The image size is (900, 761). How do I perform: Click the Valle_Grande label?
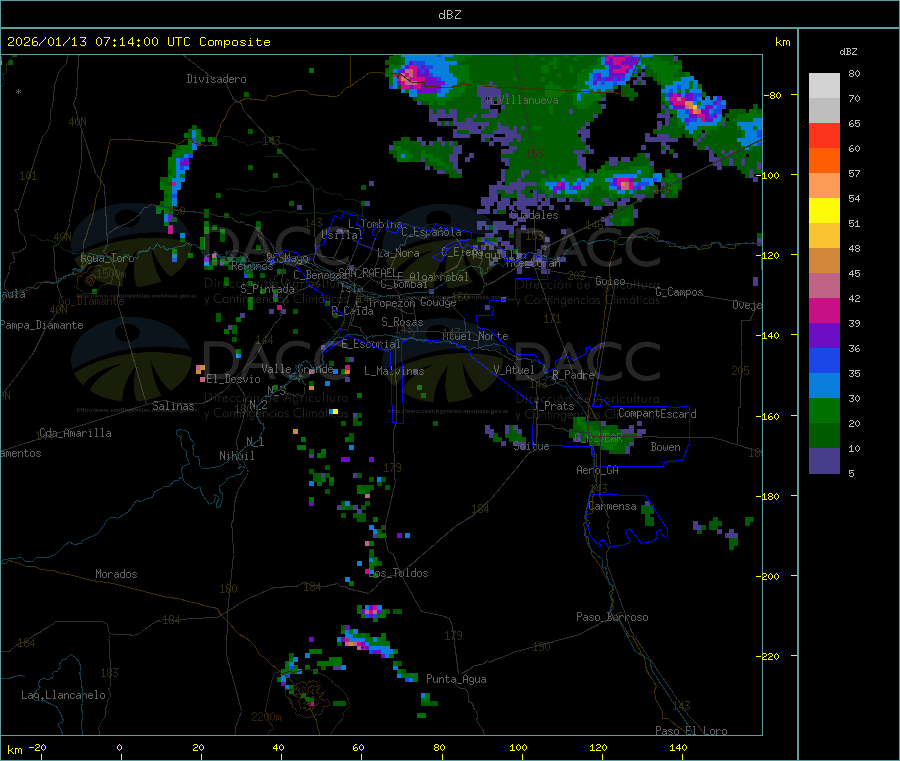[297, 369]
